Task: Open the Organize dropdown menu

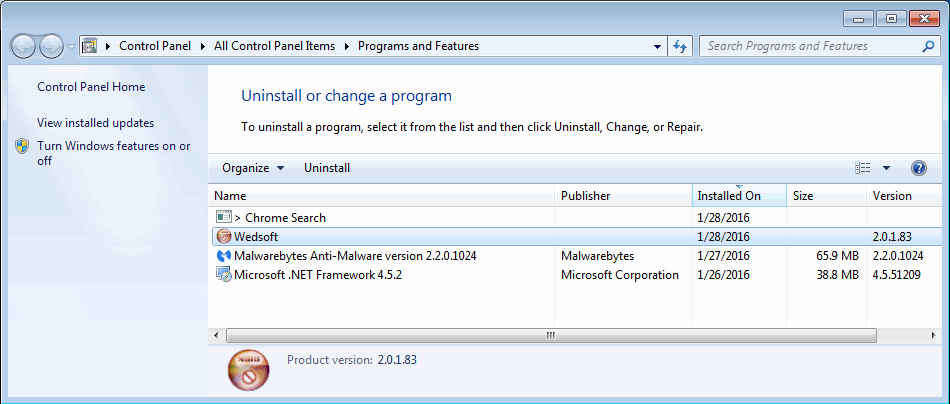Action: [x=253, y=168]
